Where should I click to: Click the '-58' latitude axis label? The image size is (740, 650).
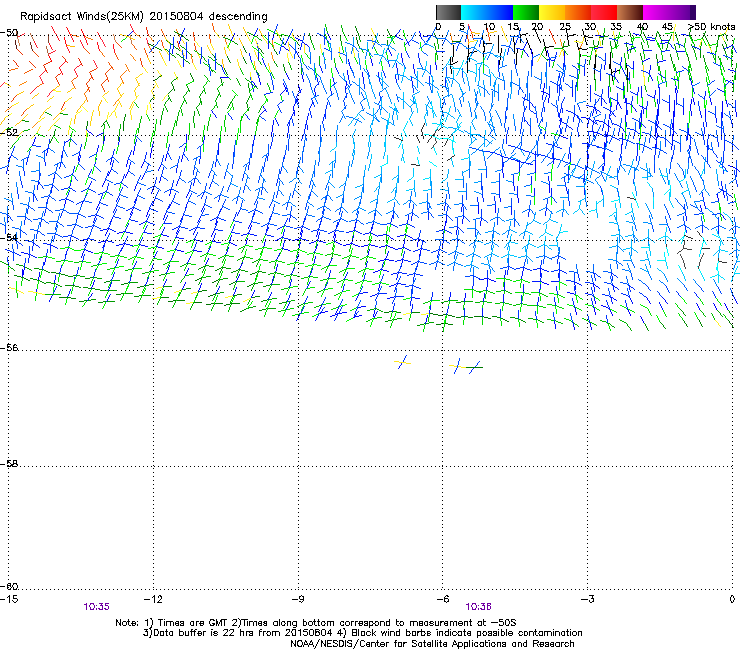pos(9,464)
